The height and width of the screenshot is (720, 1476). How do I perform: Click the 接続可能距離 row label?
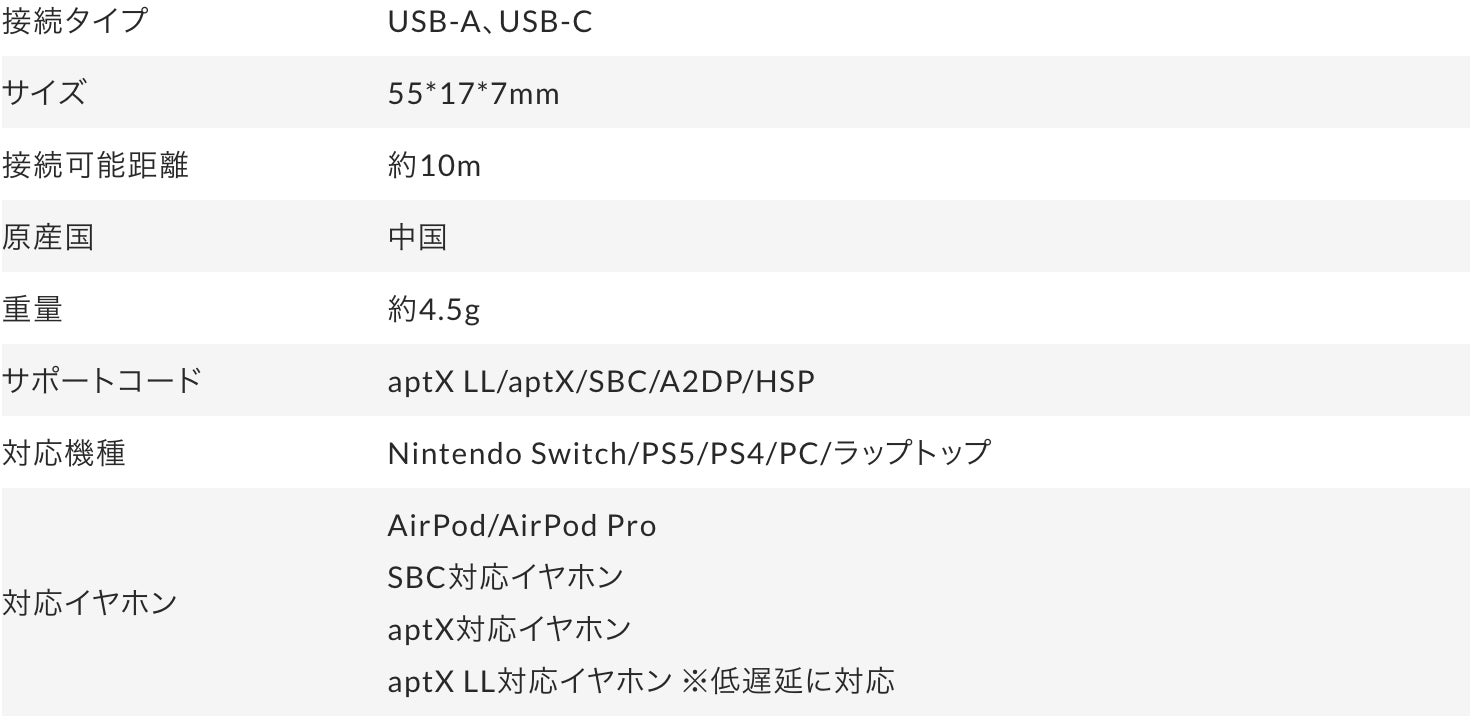coord(95,165)
